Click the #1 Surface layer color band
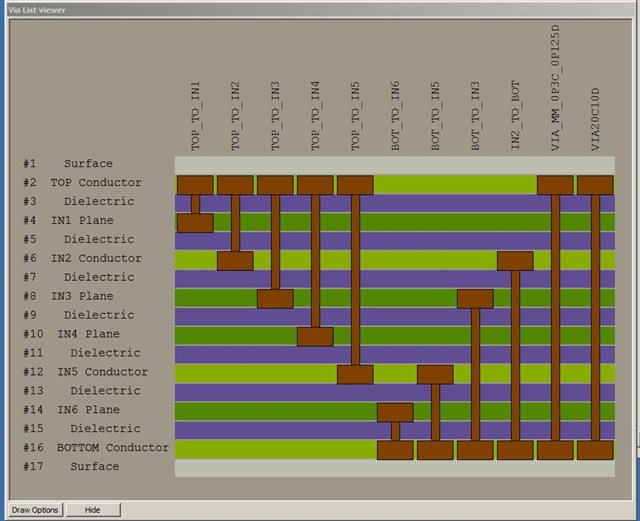This screenshot has width=640, height=521. (x=395, y=164)
